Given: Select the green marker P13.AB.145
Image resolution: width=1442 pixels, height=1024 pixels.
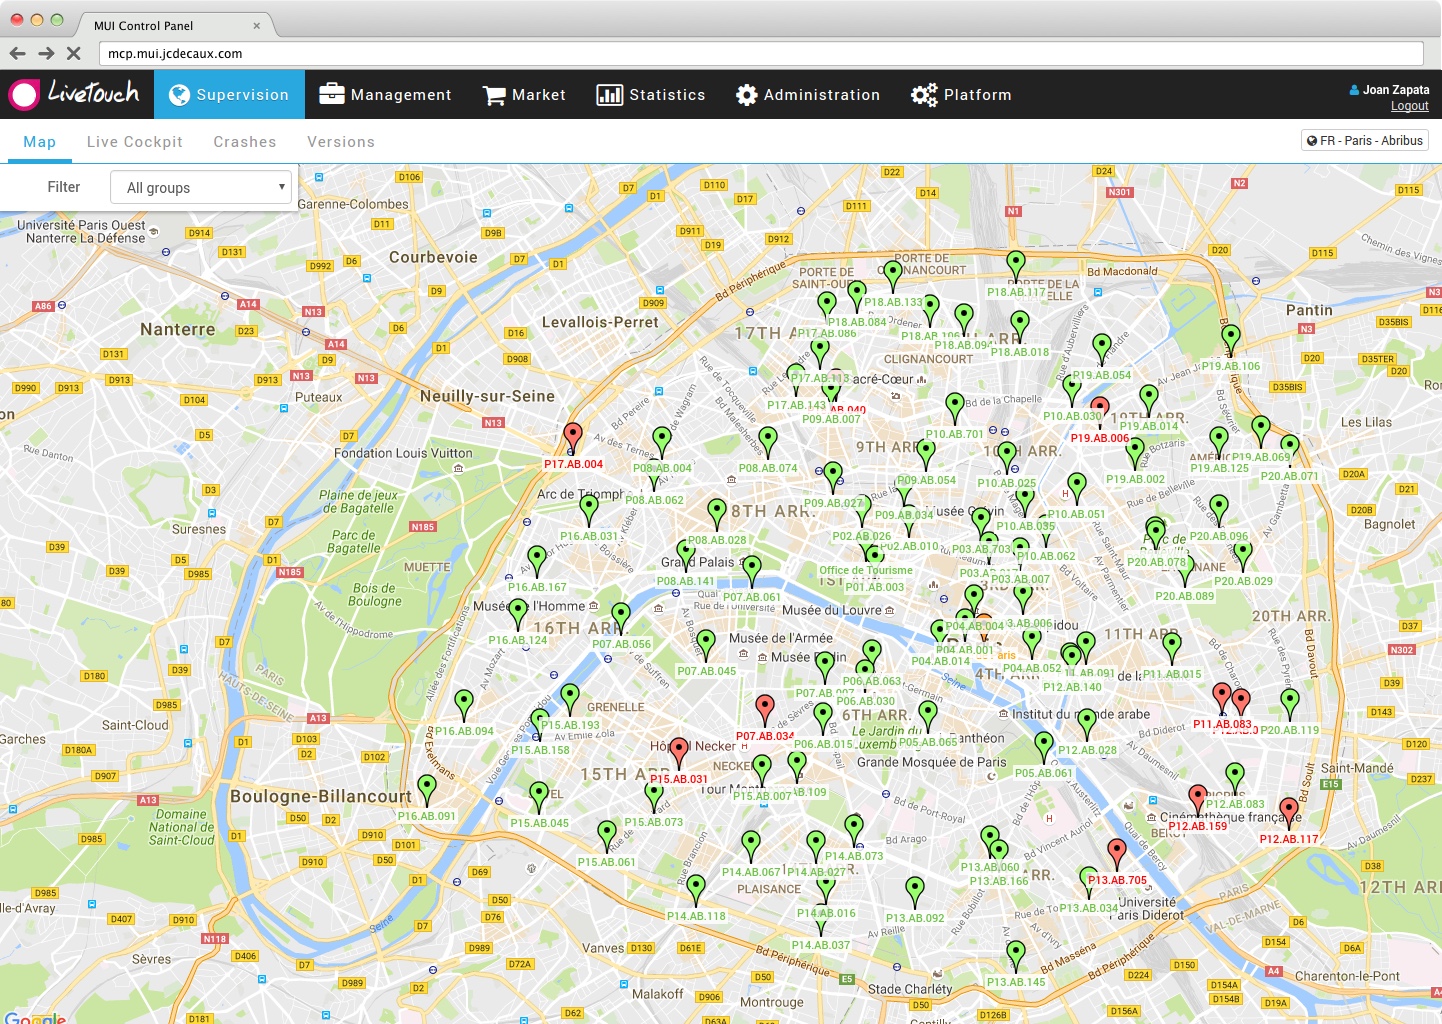Looking at the screenshot, I should point(1016,956).
